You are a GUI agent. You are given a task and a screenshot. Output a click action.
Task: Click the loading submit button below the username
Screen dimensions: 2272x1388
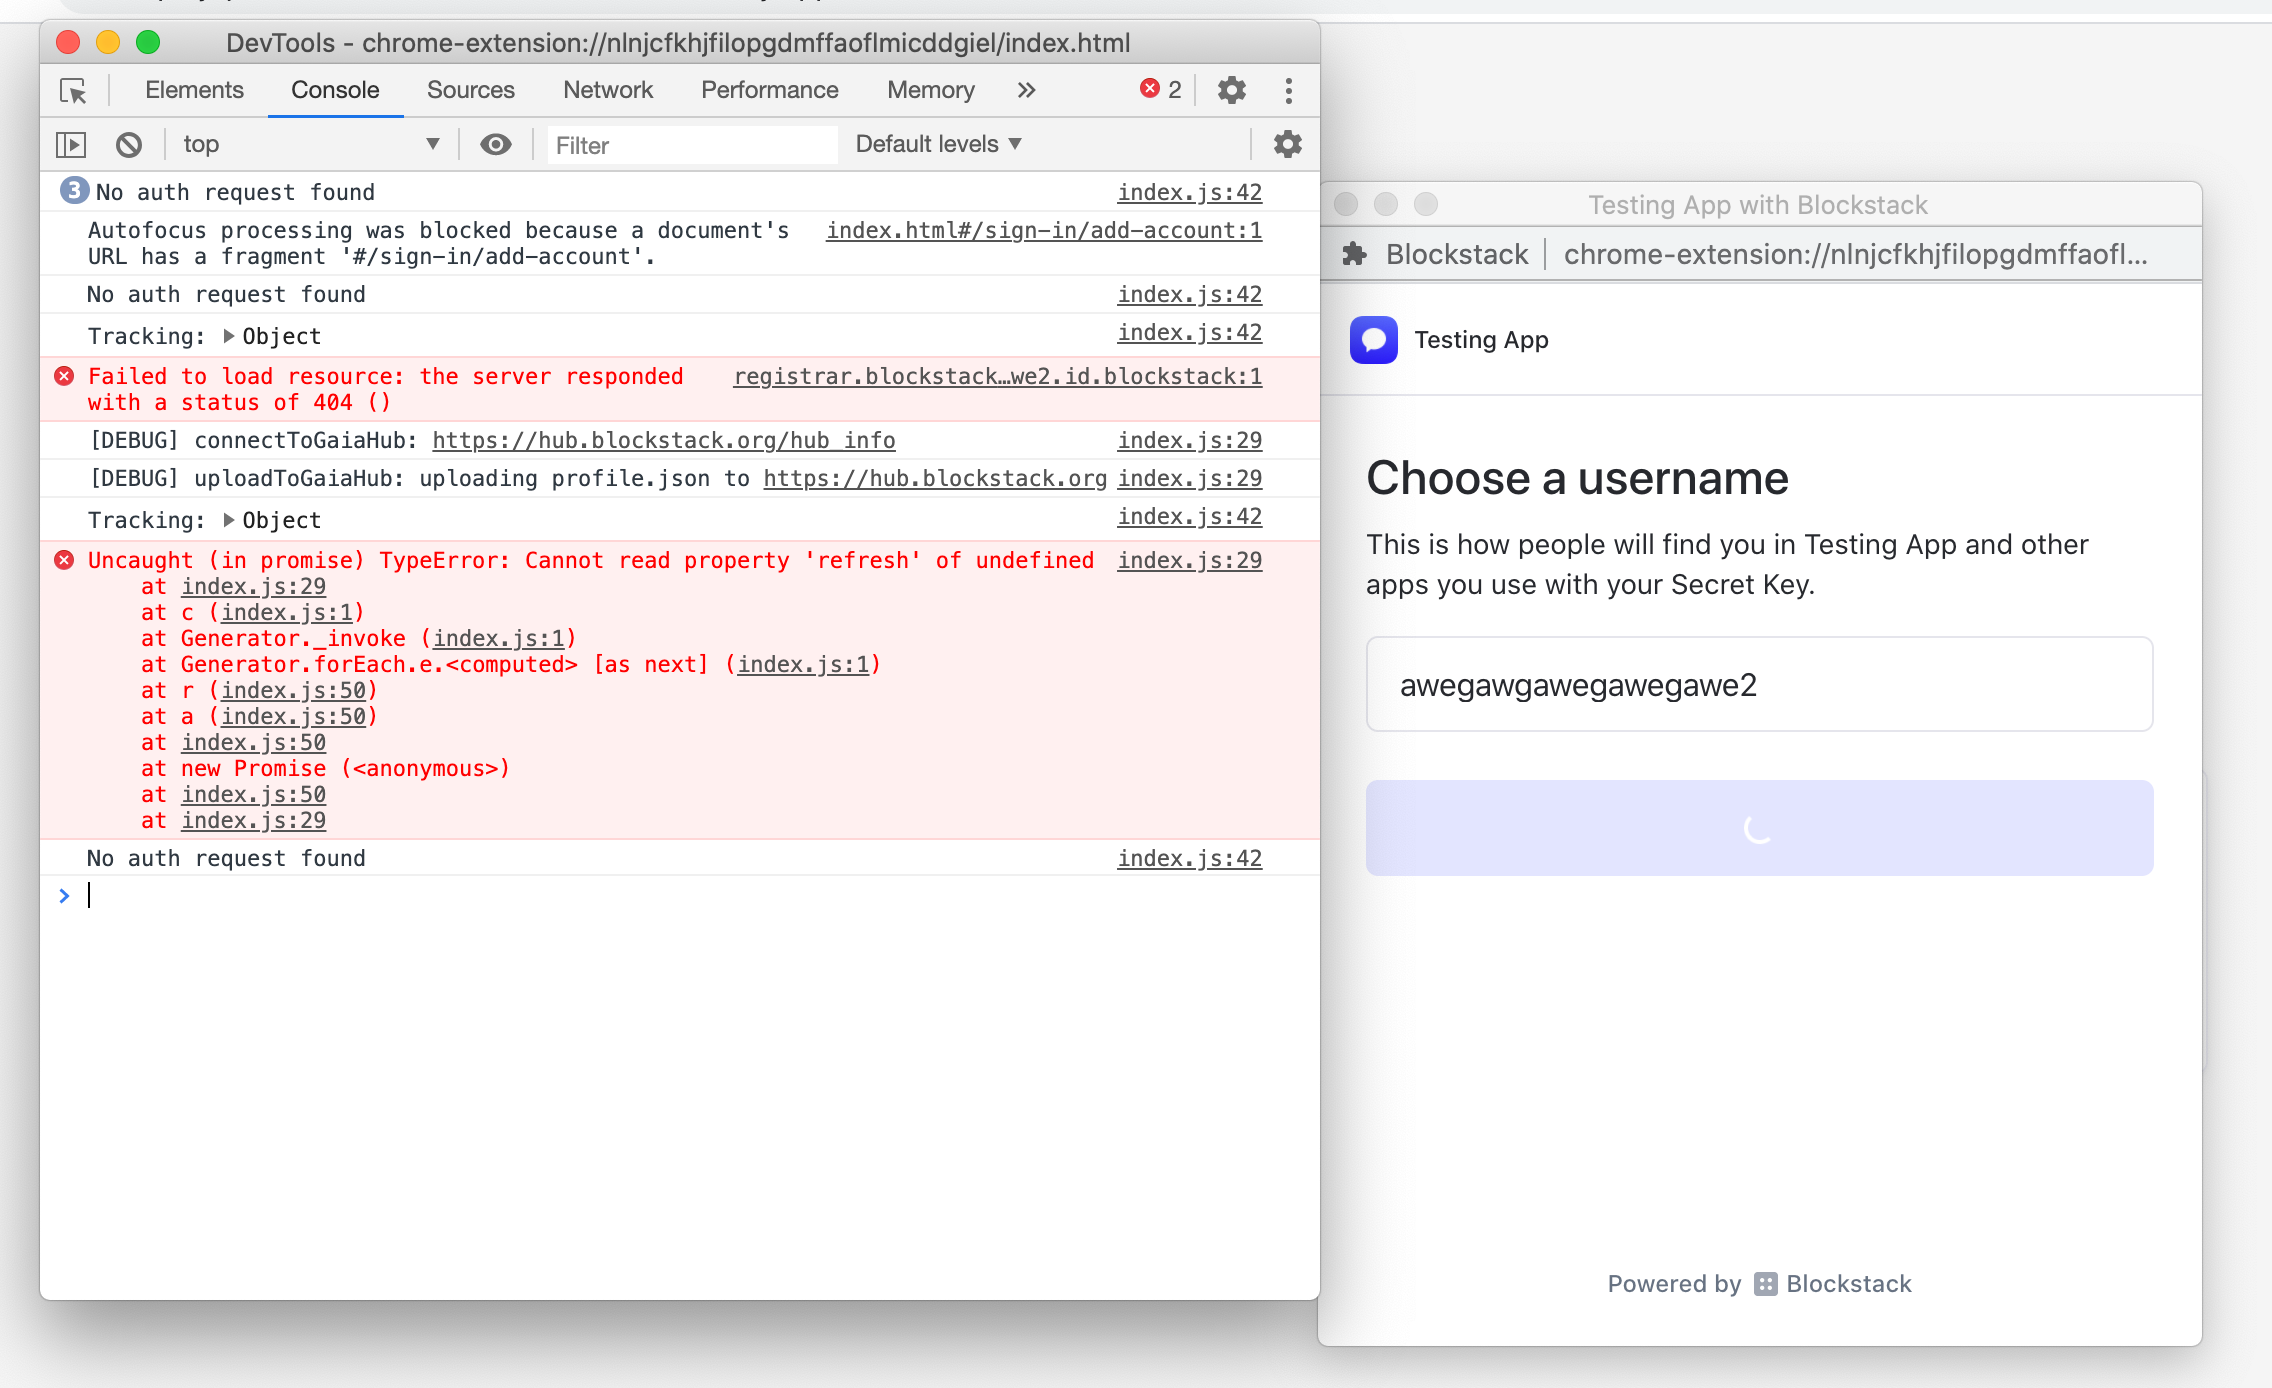click(x=1759, y=828)
